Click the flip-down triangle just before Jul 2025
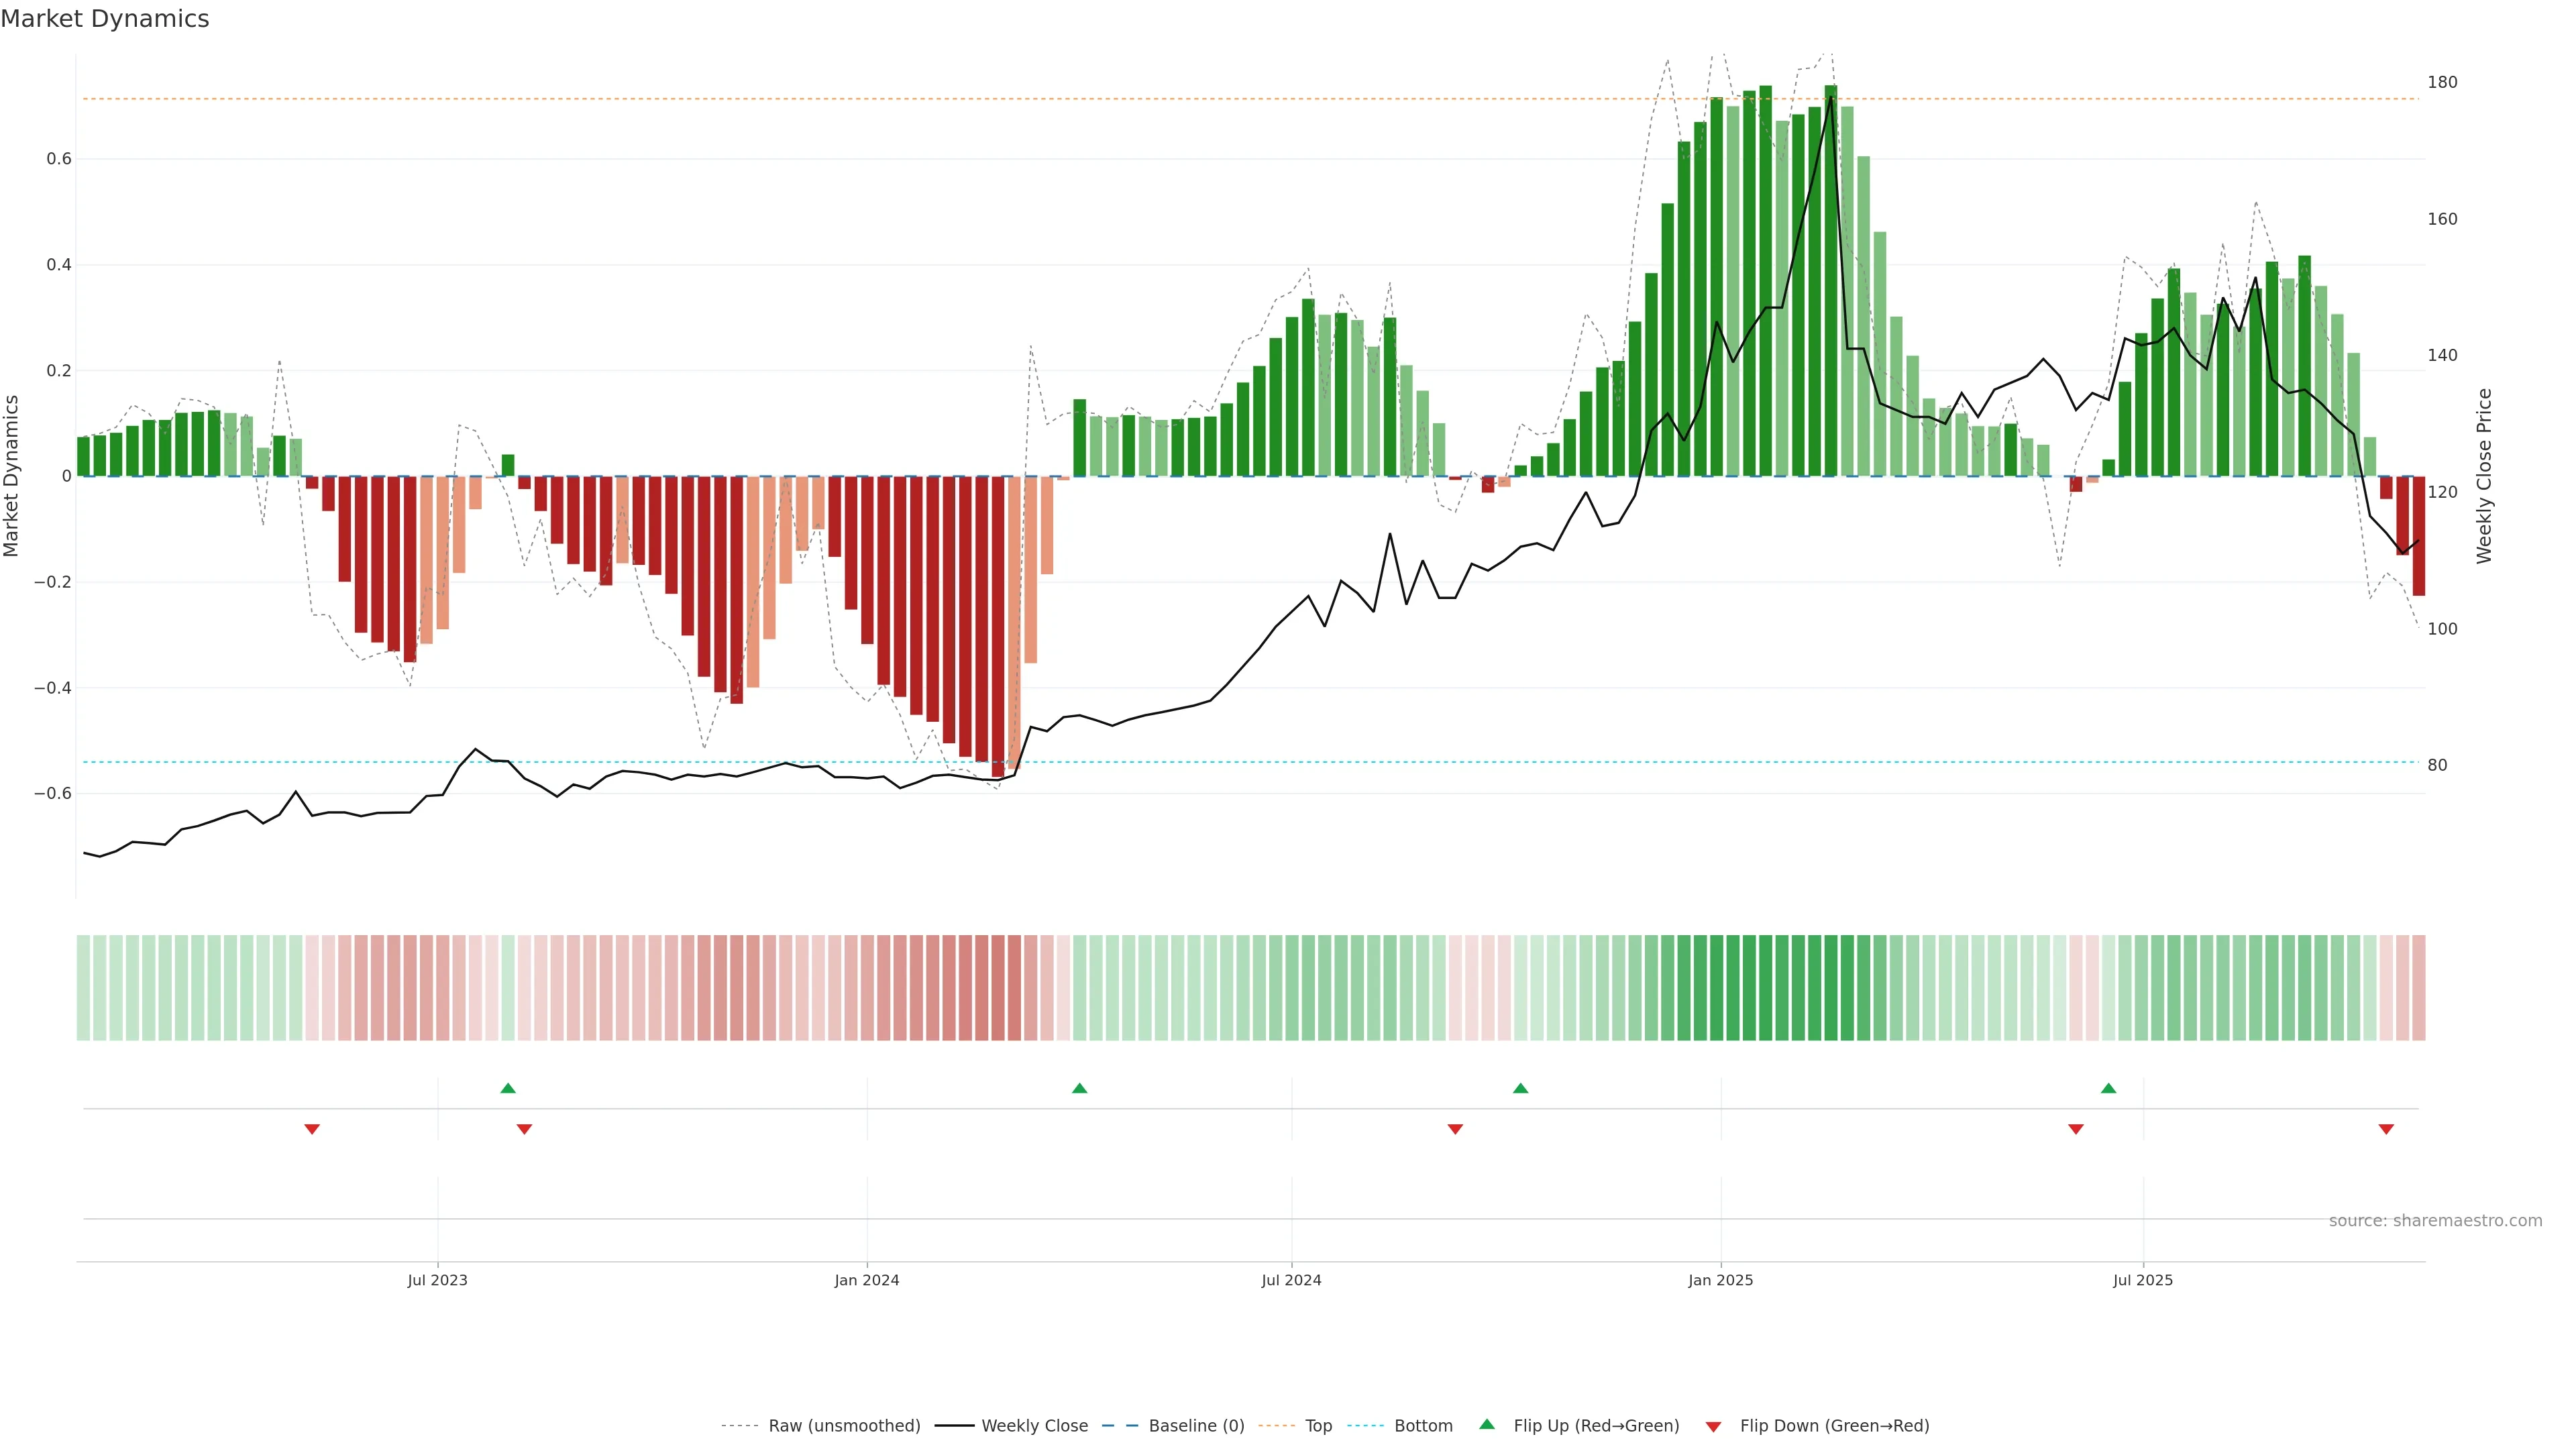This screenshot has height=1449, width=2576. [2075, 1129]
